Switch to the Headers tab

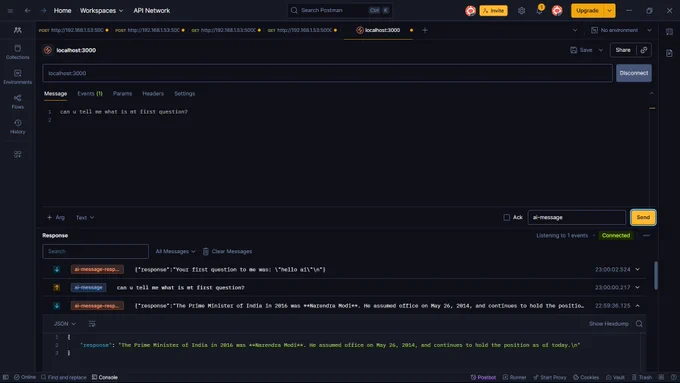[x=153, y=93]
